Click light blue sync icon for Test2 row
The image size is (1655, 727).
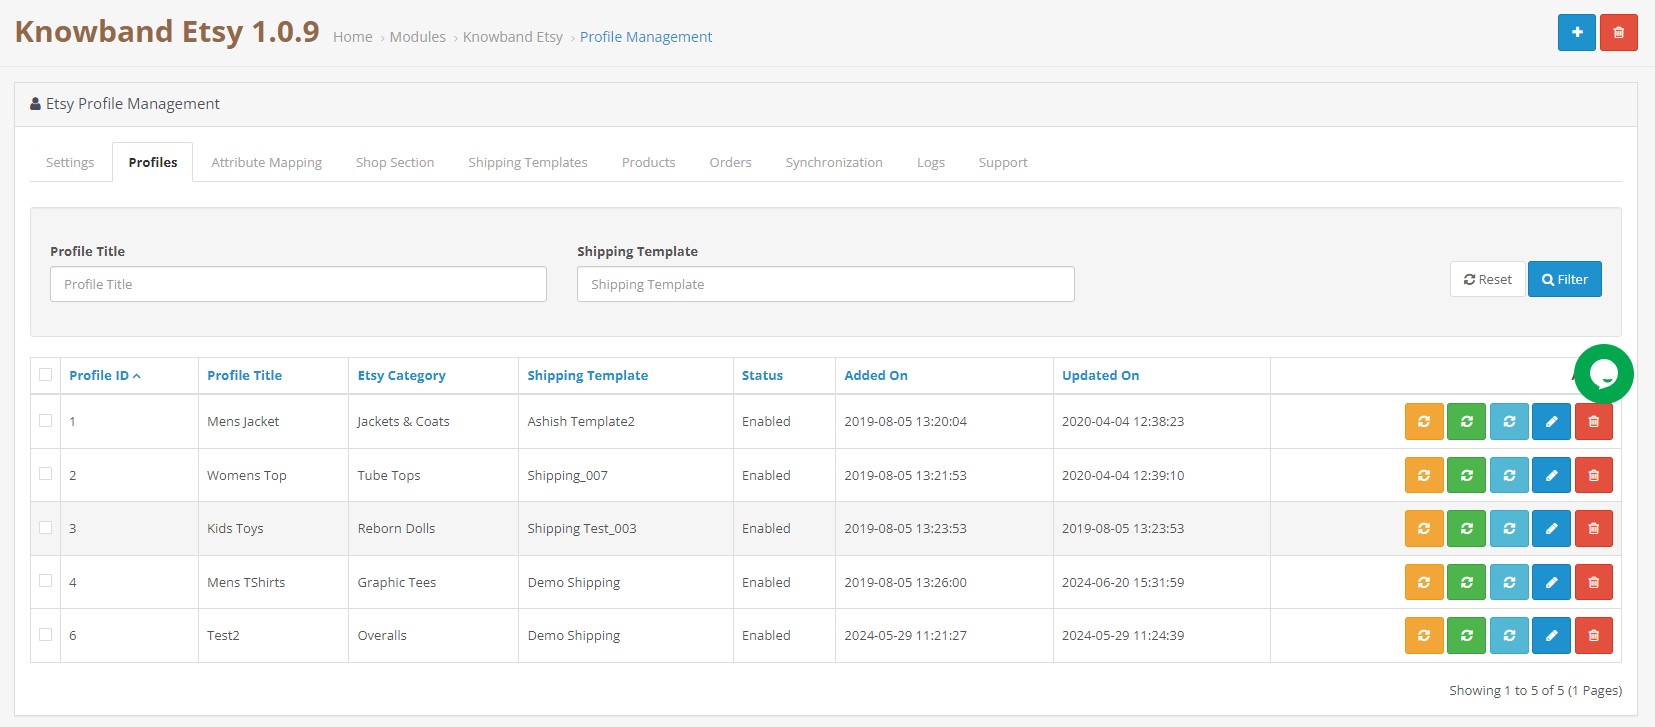point(1509,635)
